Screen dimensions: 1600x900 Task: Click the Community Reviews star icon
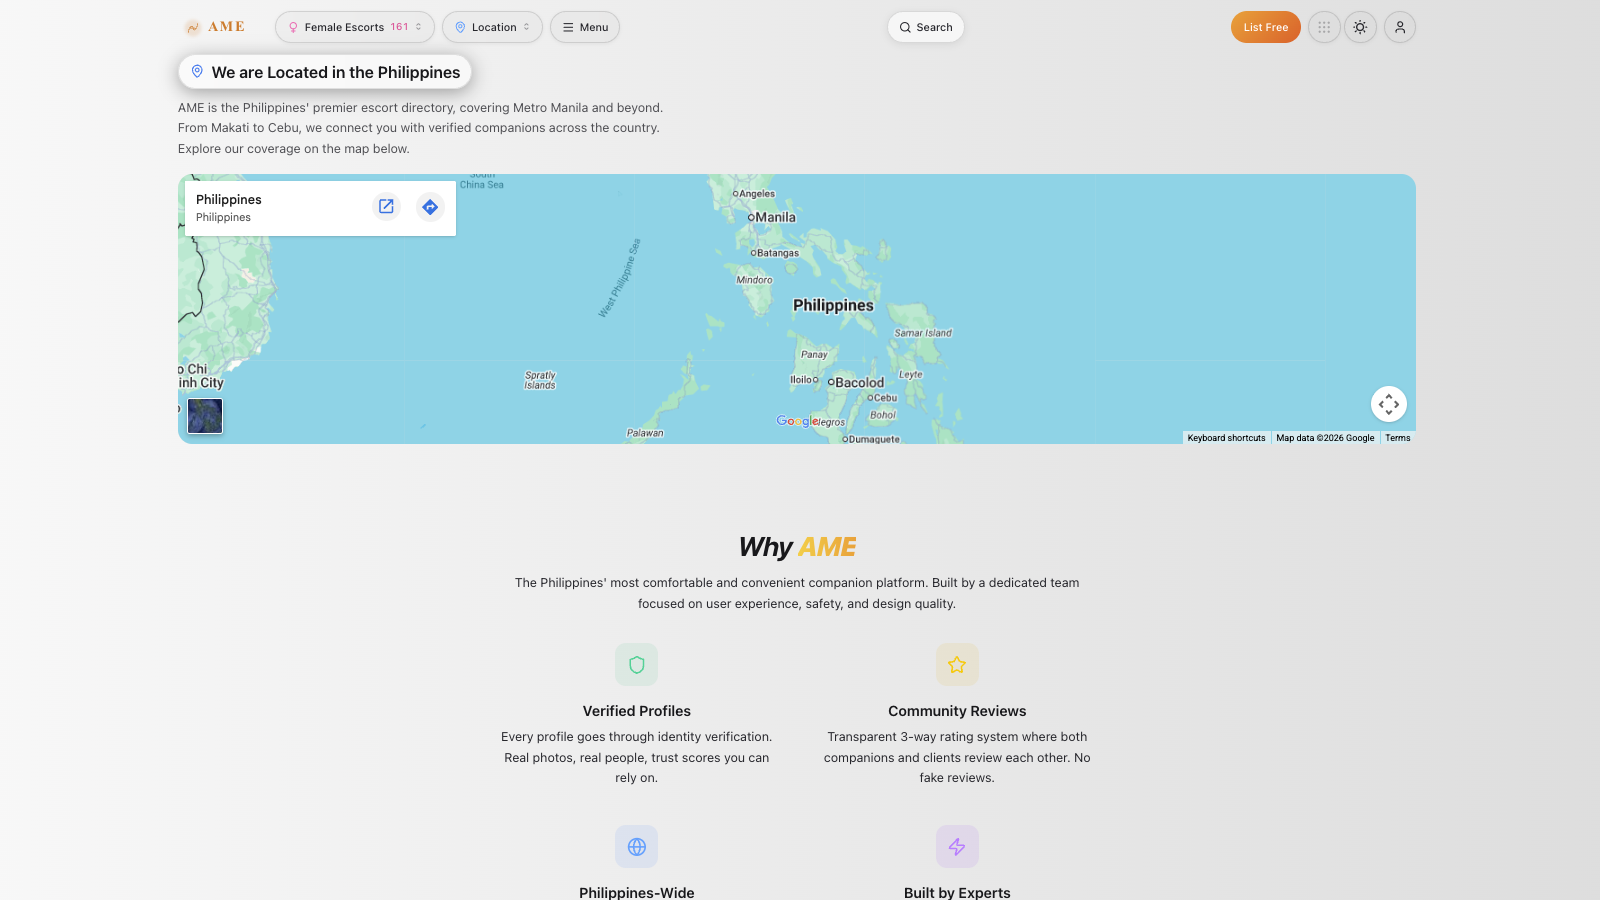tap(957, 665)
